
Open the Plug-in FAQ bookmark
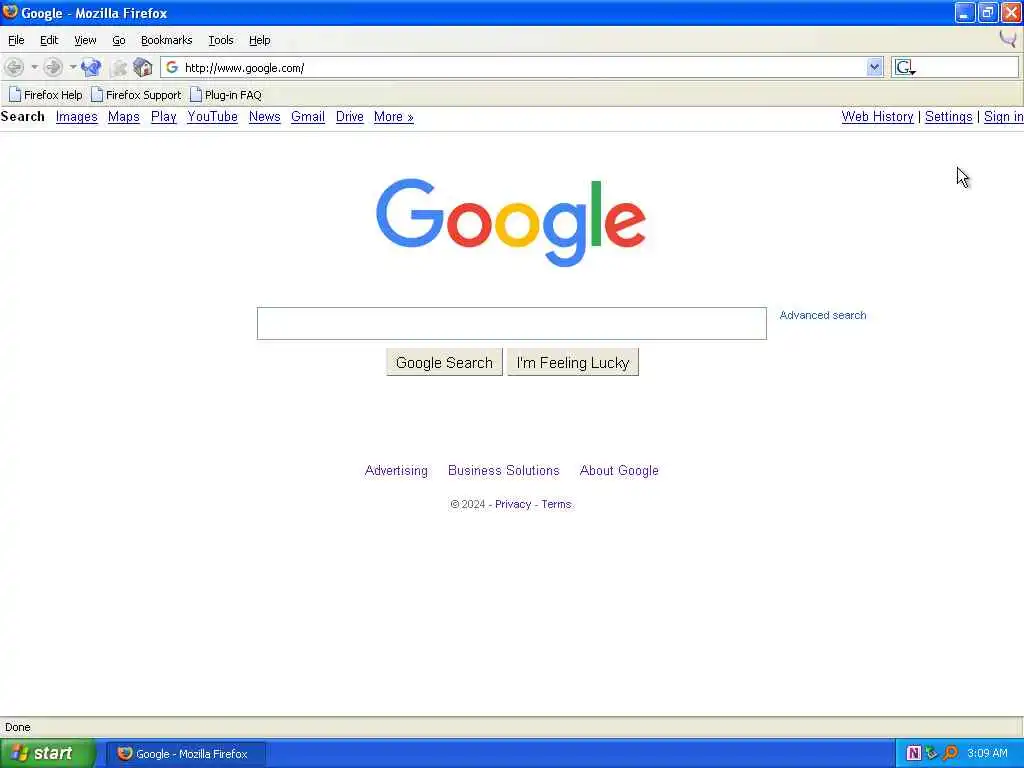(226, 95)
